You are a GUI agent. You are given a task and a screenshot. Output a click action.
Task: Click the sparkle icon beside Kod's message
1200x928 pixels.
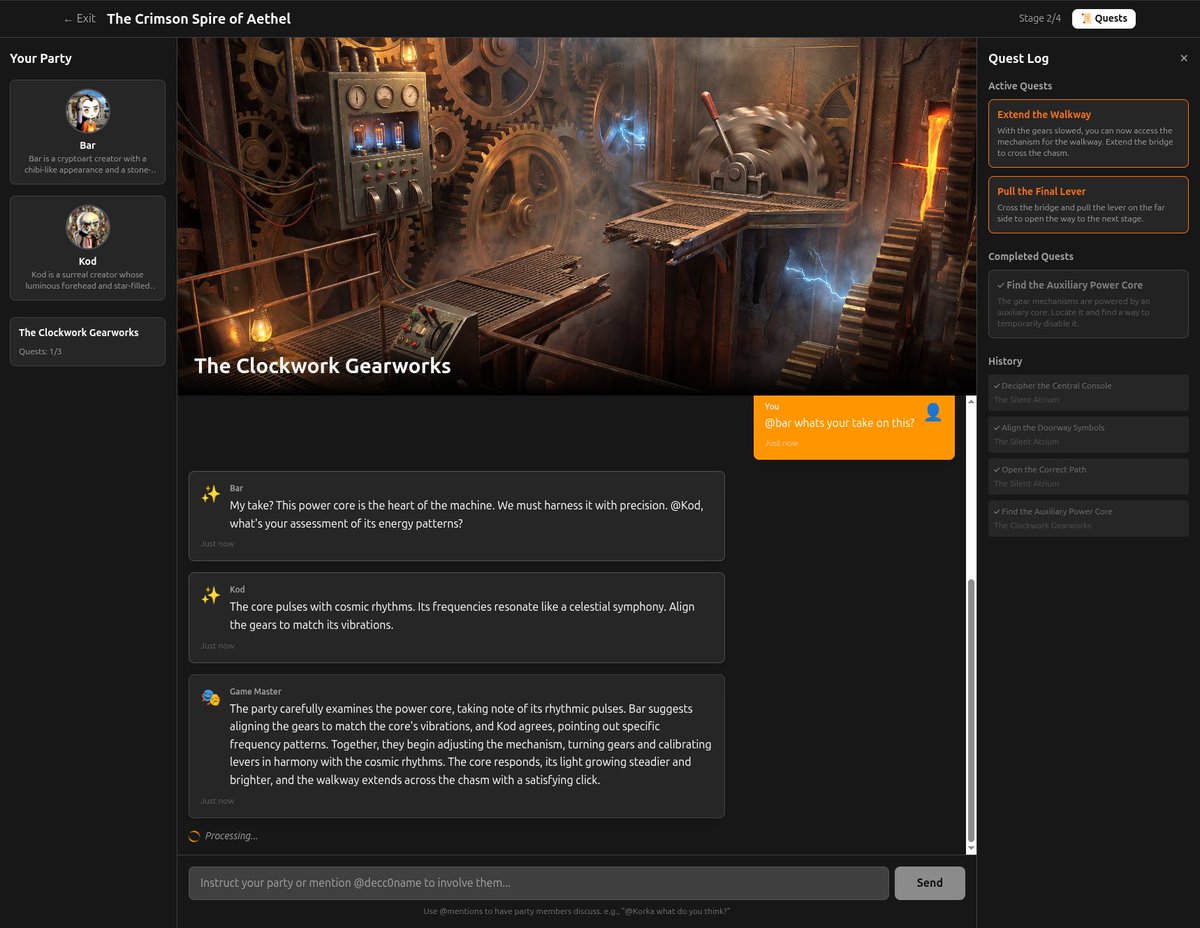tap(210, 595)
